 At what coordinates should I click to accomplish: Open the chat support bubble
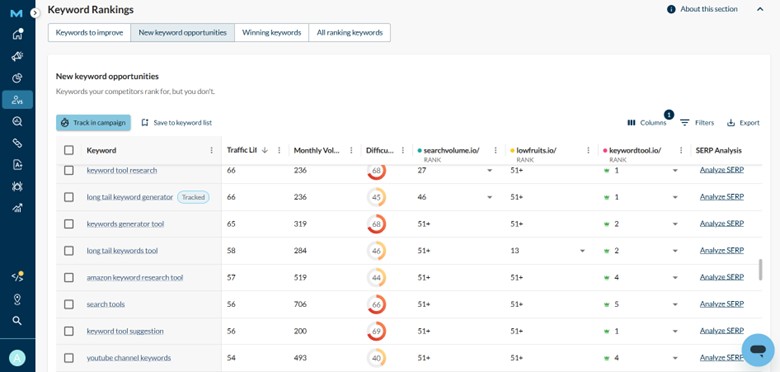click(x=758, y=350)
